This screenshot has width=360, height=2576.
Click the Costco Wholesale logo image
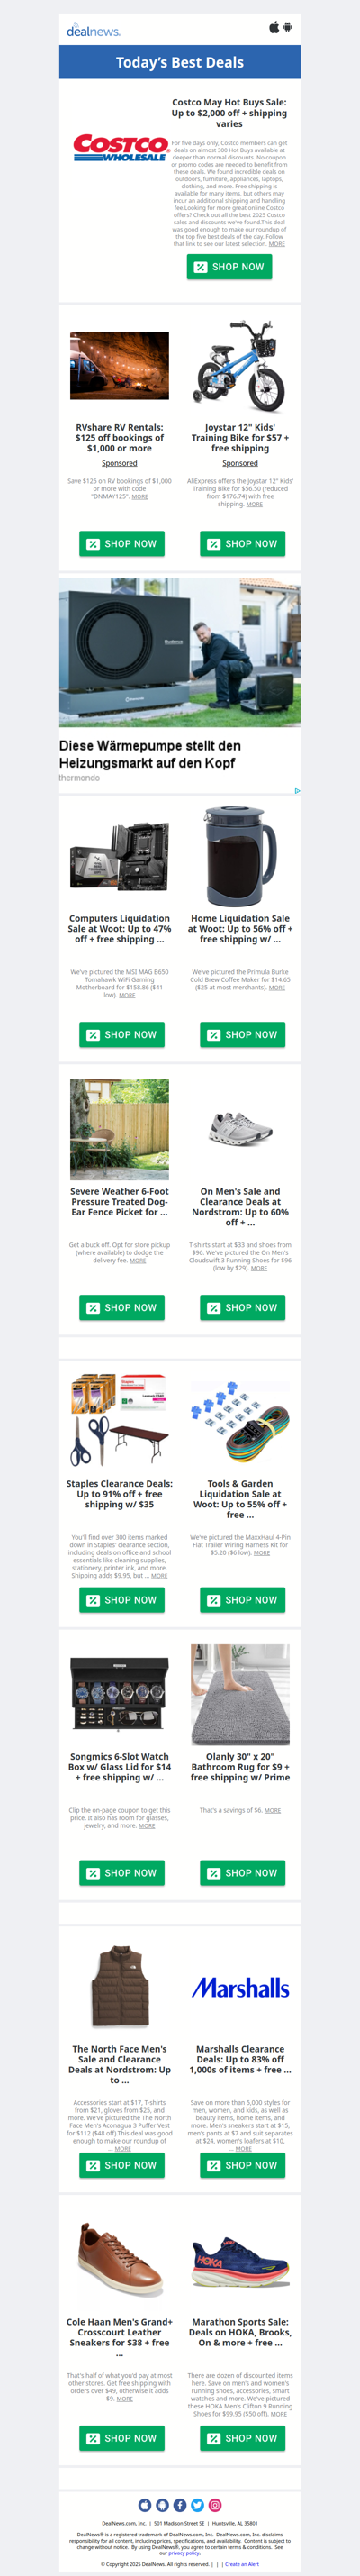(x=120, y=149)
